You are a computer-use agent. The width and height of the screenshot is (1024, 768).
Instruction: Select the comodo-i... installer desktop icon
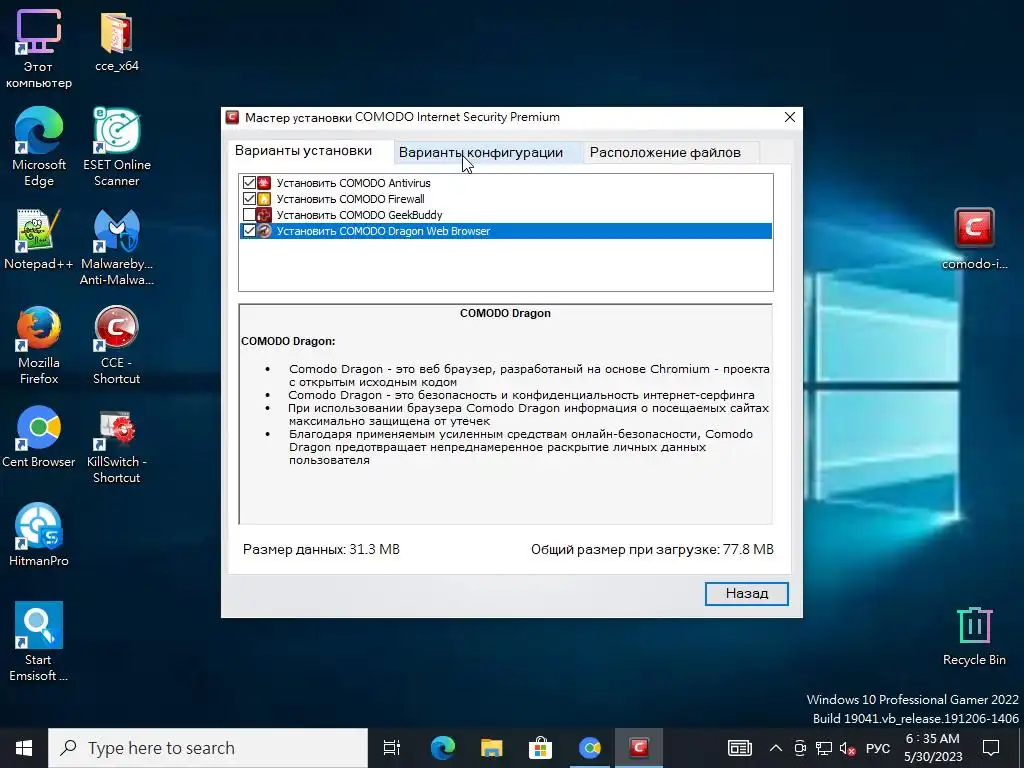point(974,239)
